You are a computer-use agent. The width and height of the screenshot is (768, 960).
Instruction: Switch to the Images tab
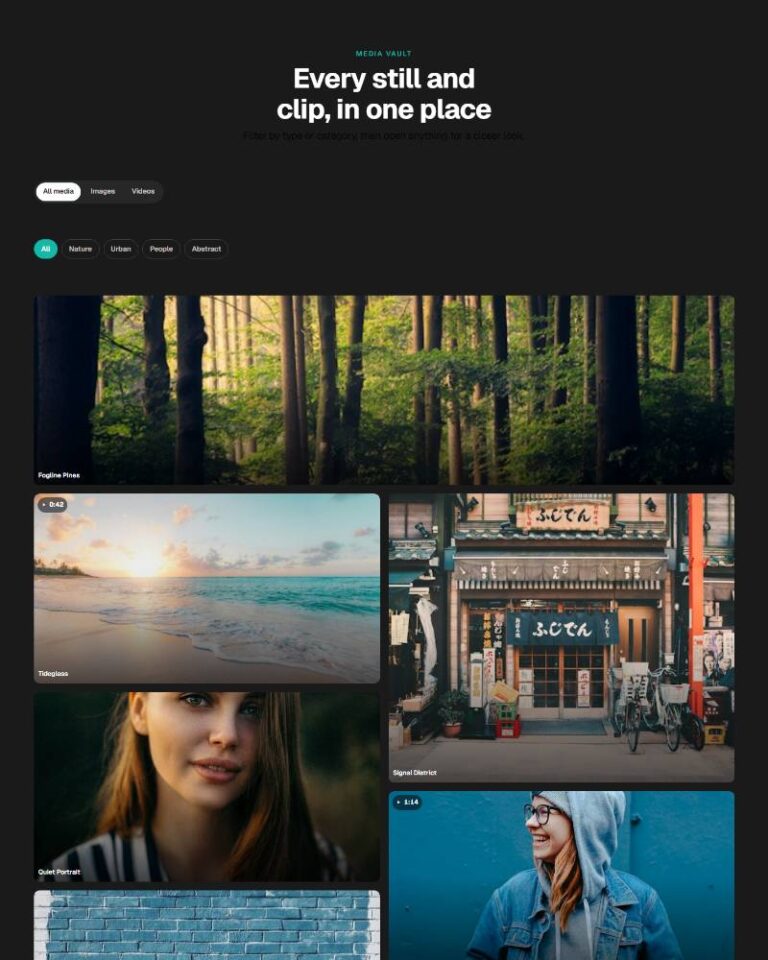[103, 192]
